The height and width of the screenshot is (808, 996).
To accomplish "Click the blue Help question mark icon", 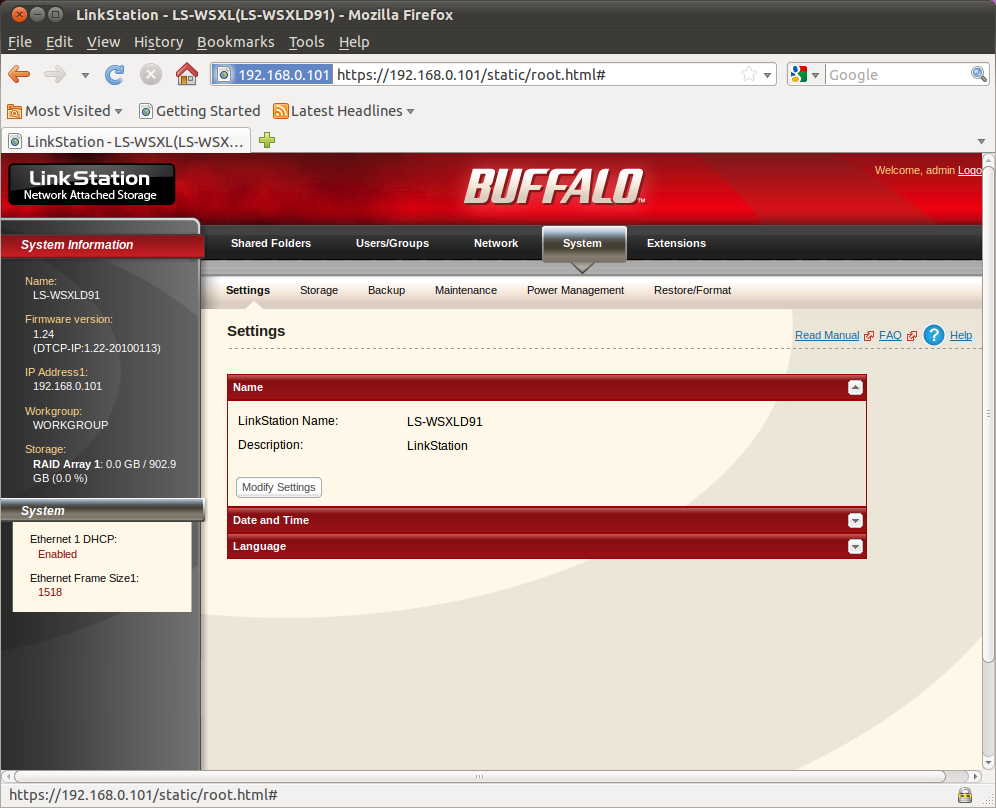I will (934, 335).
